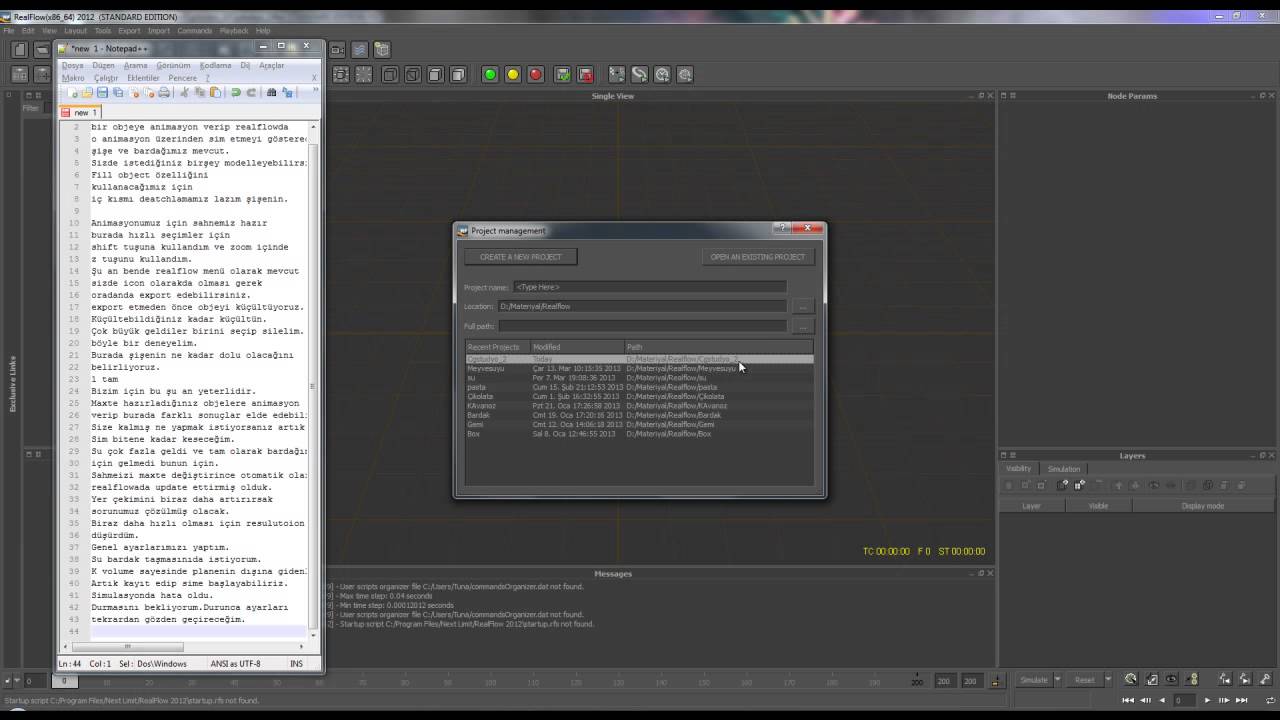Select the Meyvesuyu recent project

[640, 368]
